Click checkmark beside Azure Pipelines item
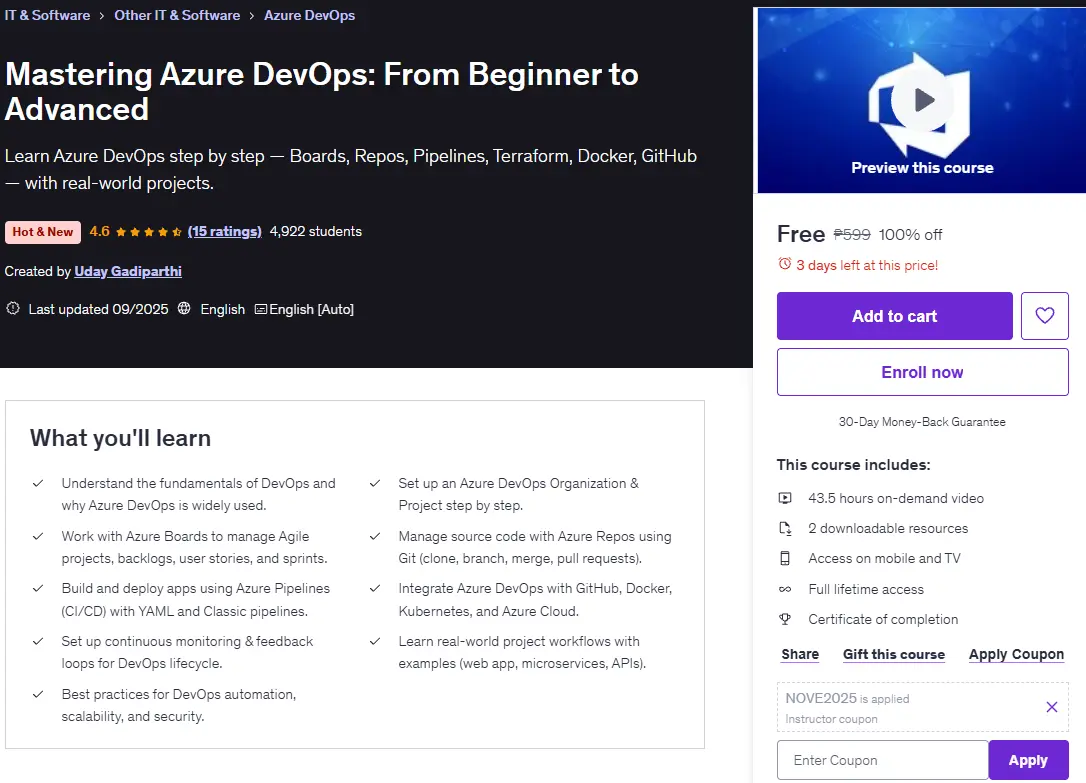The width and height of the screenshot is (1086, 783). [38, 588]
